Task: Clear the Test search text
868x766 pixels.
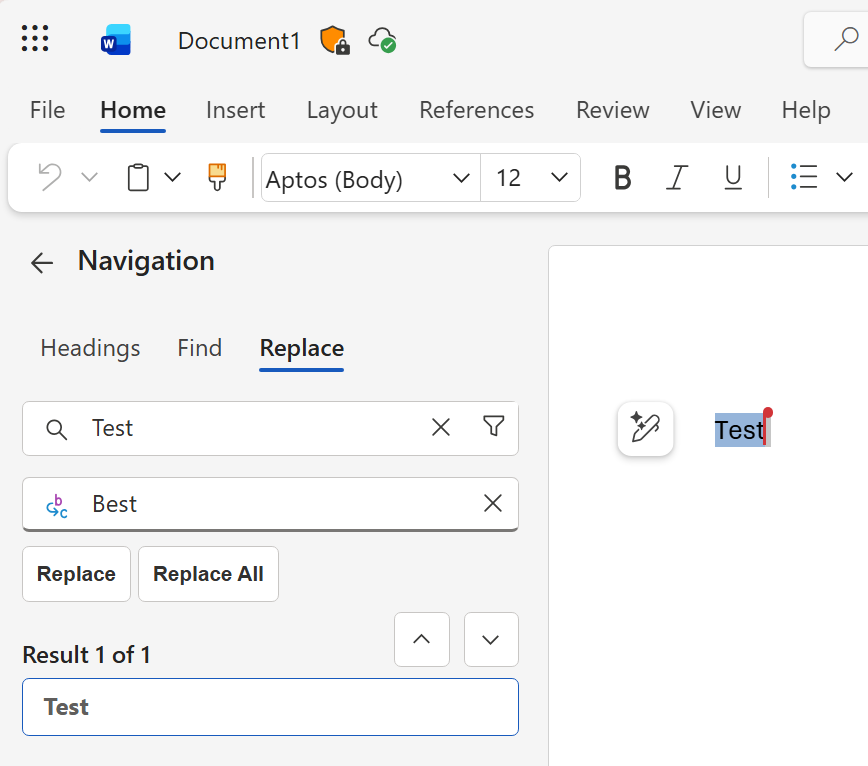Action: tap(441, 428)
